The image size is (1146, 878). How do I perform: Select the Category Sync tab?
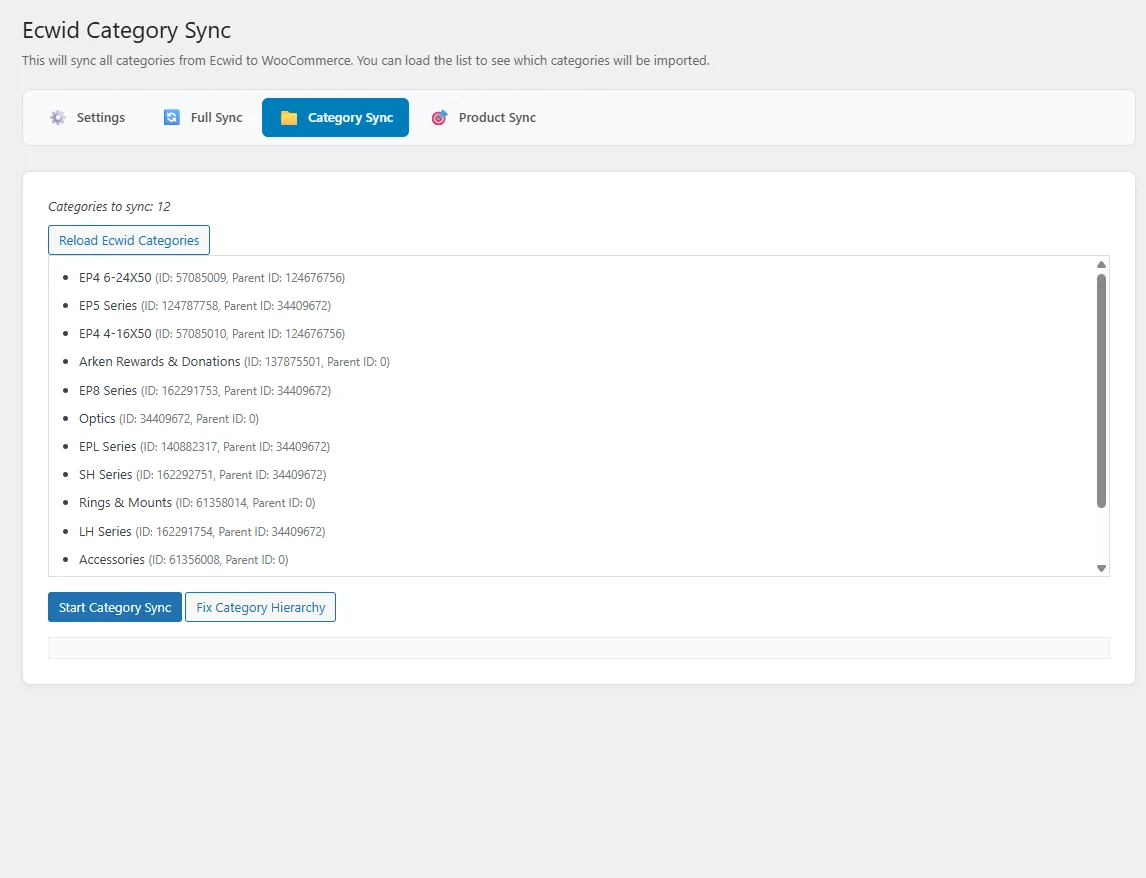335,118
